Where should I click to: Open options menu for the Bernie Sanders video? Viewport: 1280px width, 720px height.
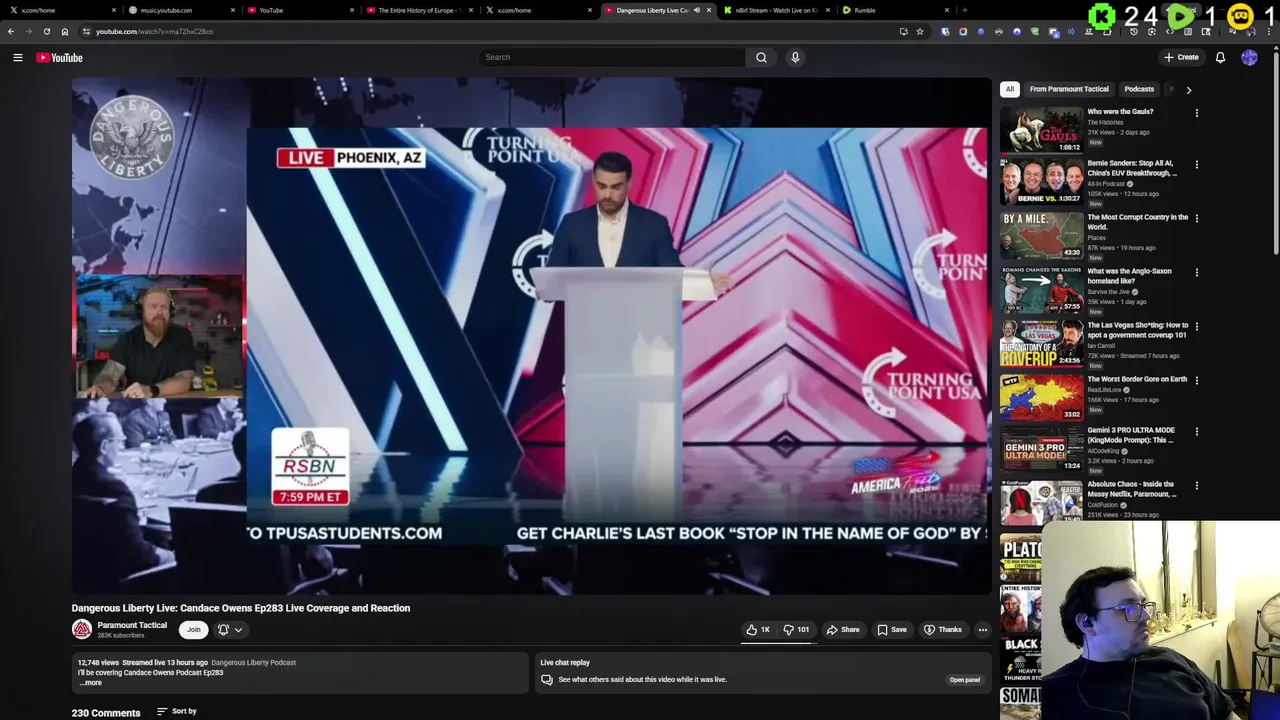coord(1196,165)
